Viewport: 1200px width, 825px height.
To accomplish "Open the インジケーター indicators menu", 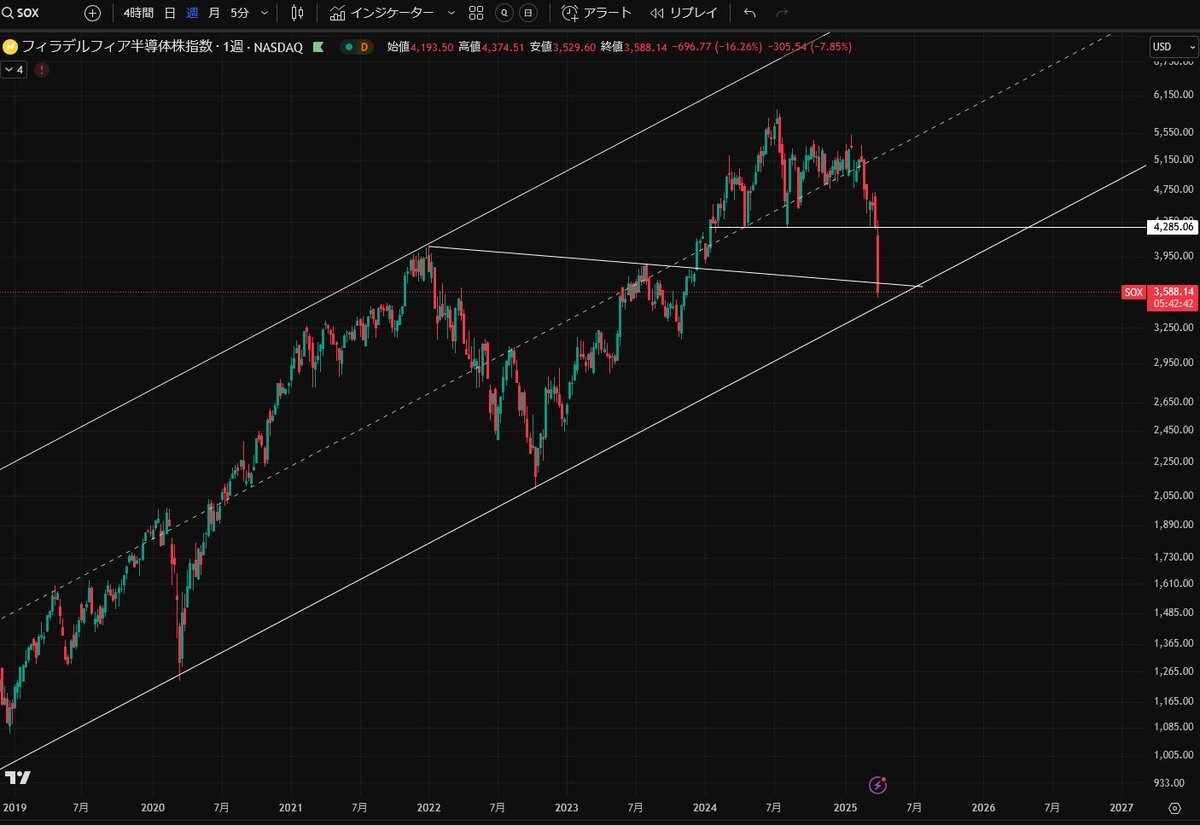I will coord(382,13).
